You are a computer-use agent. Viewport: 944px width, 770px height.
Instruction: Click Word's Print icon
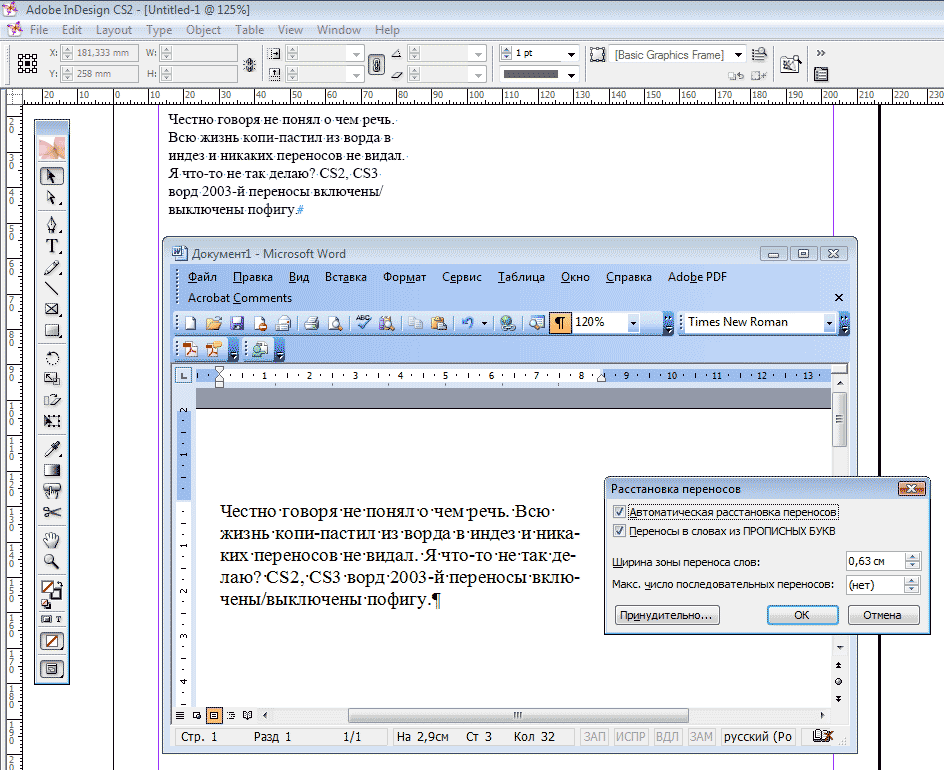pyautogui.click(x=311, y=323)
